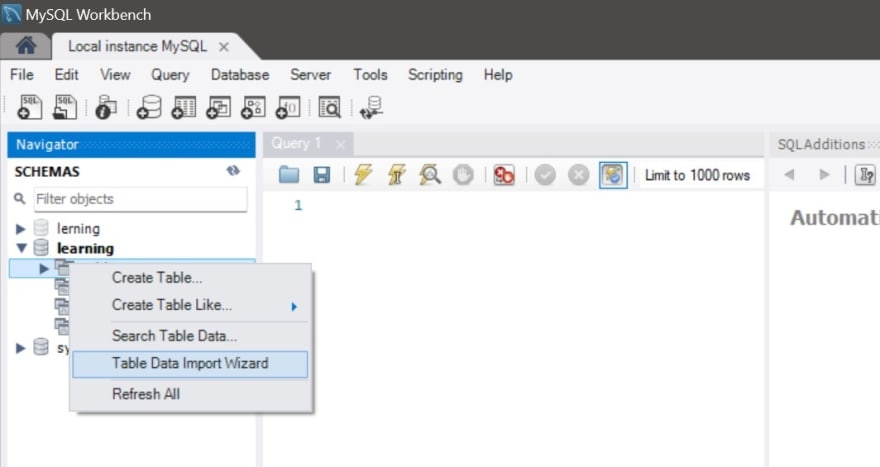Click the SQLAdditions panel header

[x=823, y=144]
